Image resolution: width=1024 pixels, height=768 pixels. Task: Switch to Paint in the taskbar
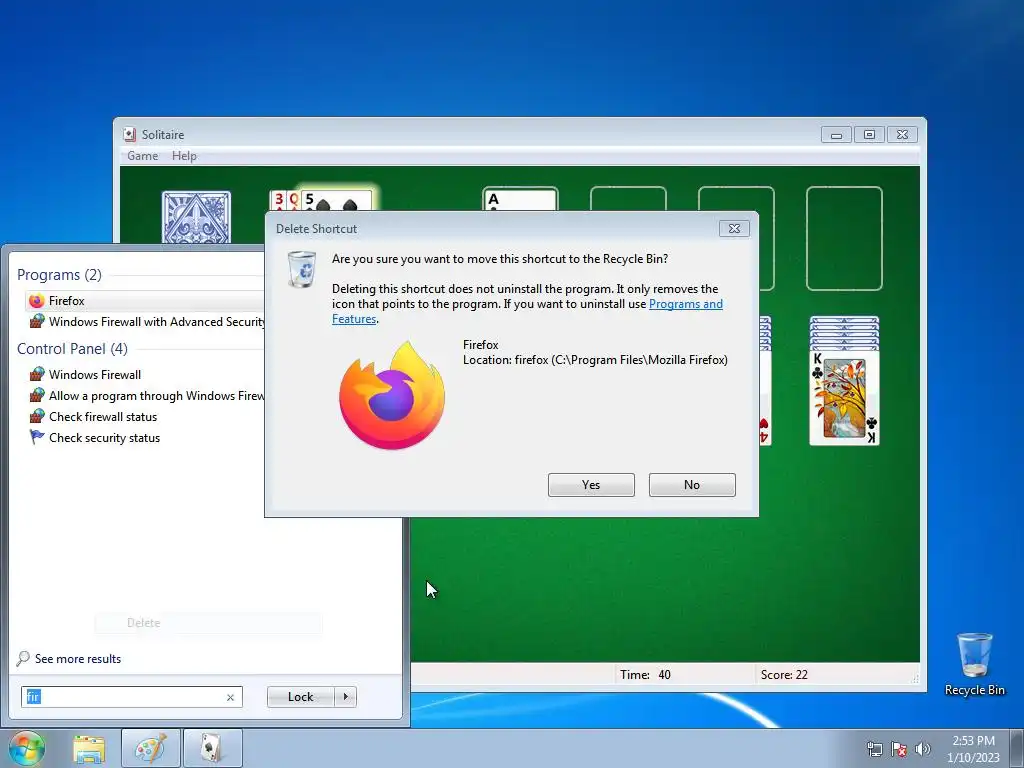point(151,748)
